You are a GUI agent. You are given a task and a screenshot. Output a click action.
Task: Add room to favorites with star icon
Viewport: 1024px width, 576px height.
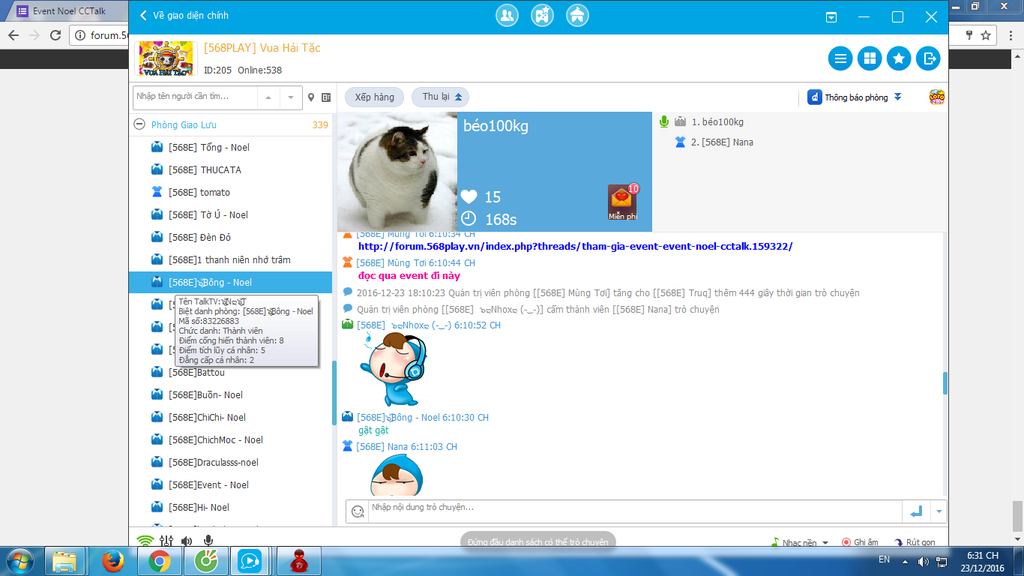click(x=899, y=59)
